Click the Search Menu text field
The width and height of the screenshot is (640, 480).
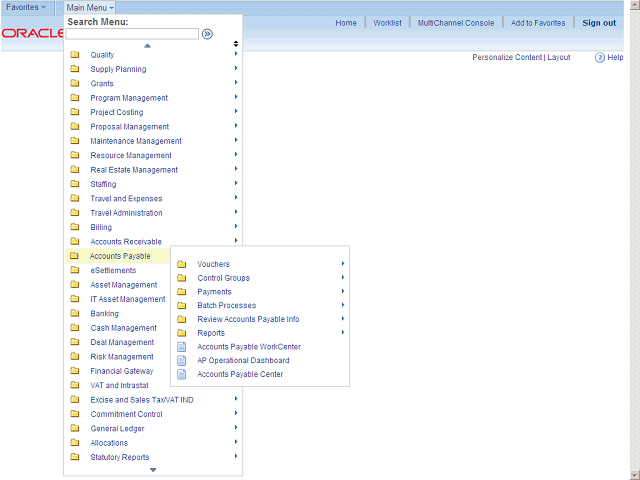click(x=133, y=33)
